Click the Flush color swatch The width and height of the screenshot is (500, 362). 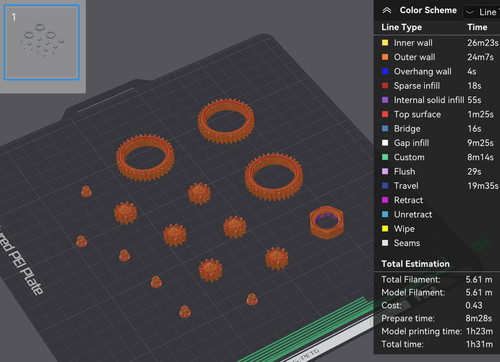point(385,171)
